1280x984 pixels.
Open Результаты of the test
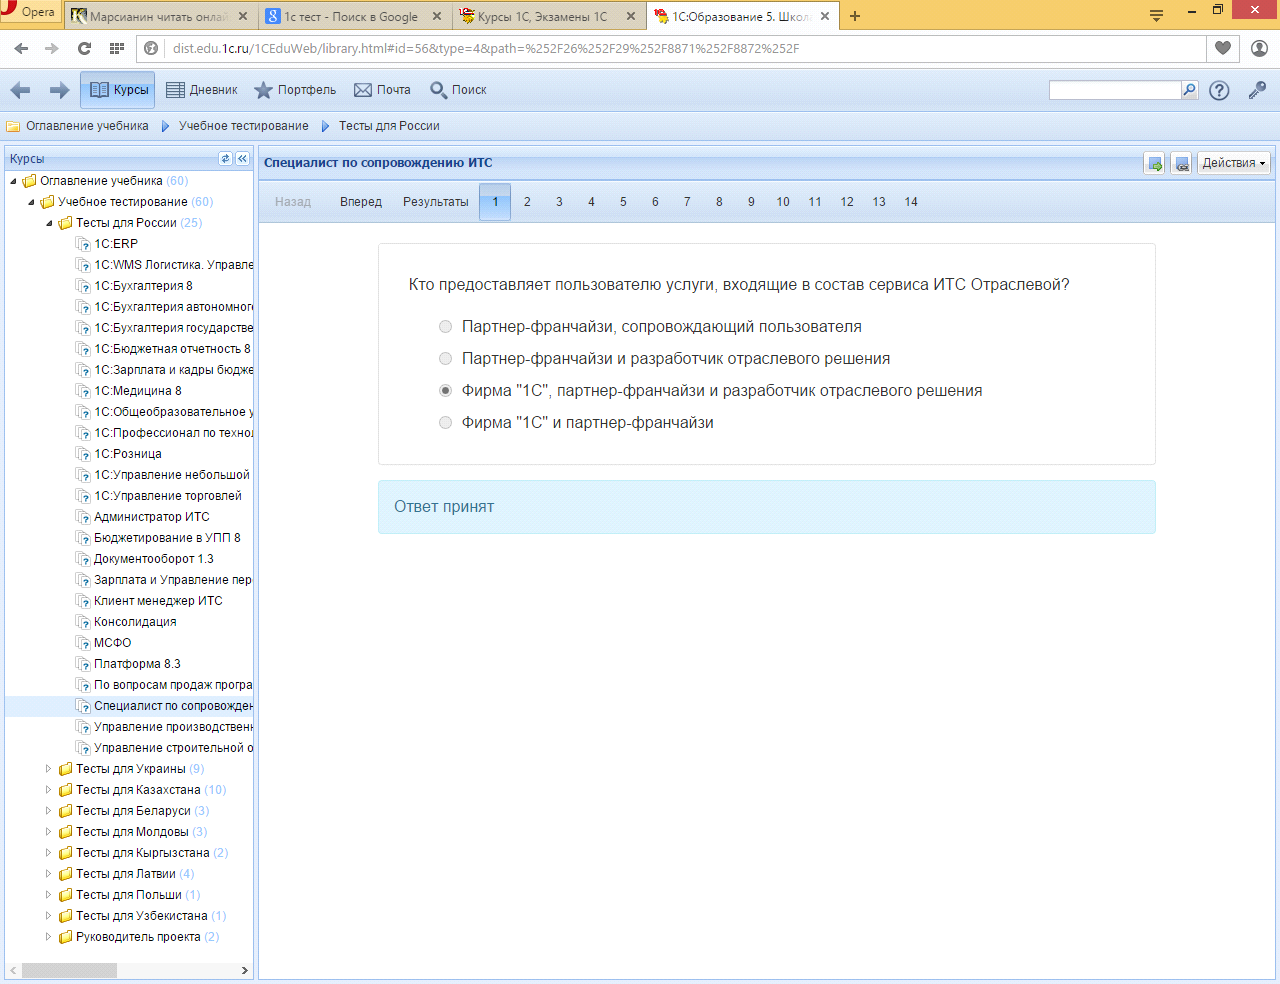[436, 202]
